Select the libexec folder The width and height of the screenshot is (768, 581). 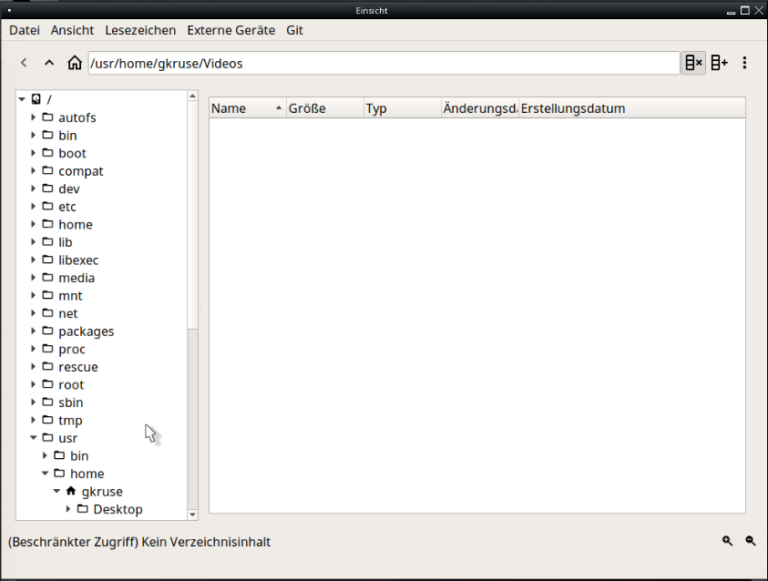(x=78, y=260)
